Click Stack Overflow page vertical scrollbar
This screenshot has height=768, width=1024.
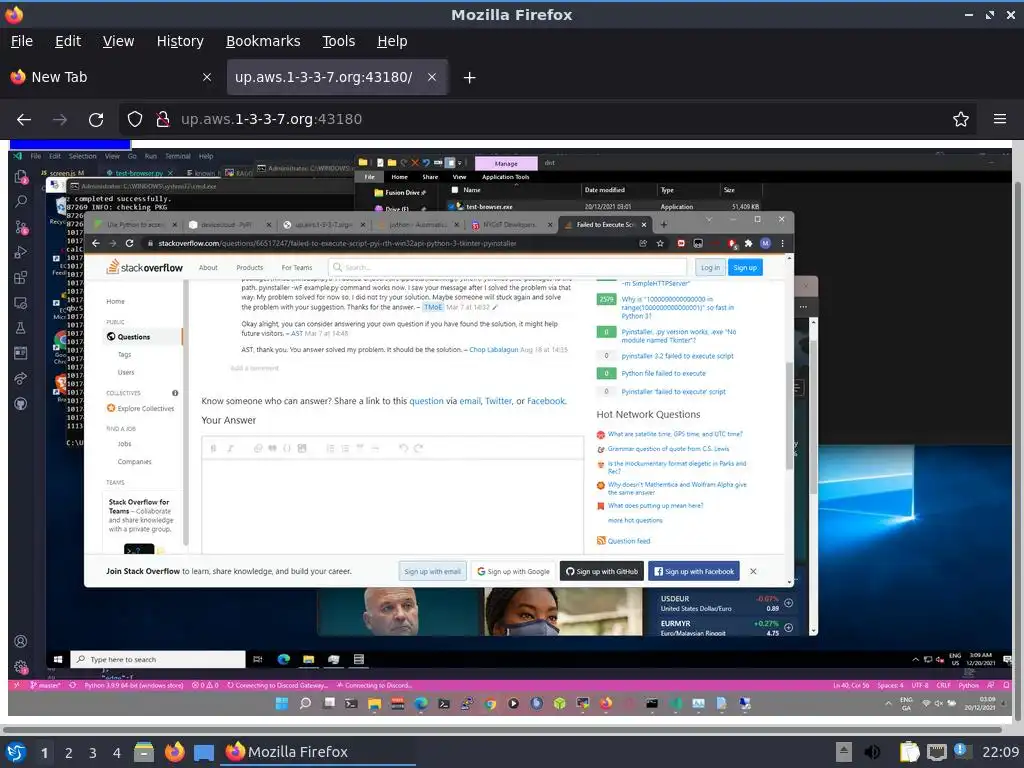click(x=790, y=415)
